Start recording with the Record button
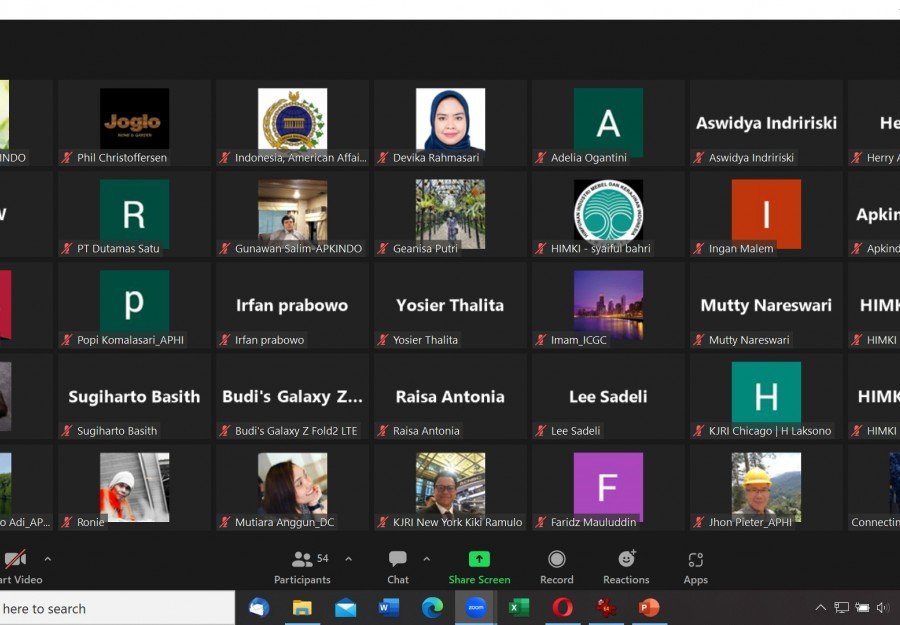Viewport: 900px width, 625px height. (x=557, y=567)
